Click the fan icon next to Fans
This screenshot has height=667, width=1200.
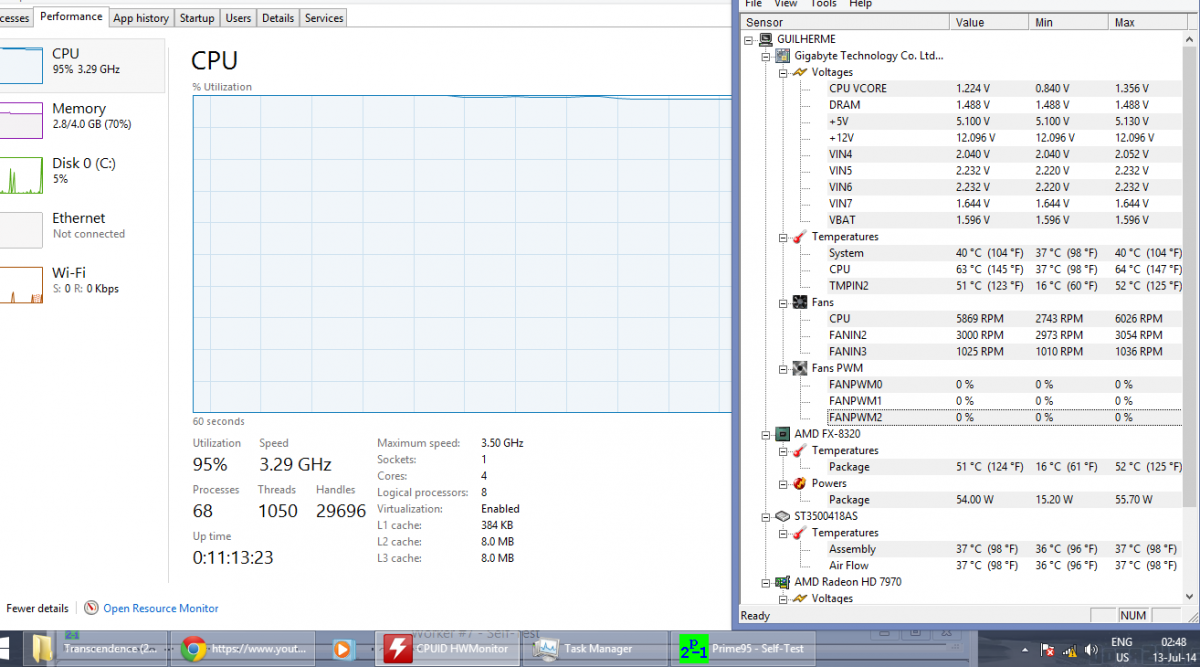point(800,302)
